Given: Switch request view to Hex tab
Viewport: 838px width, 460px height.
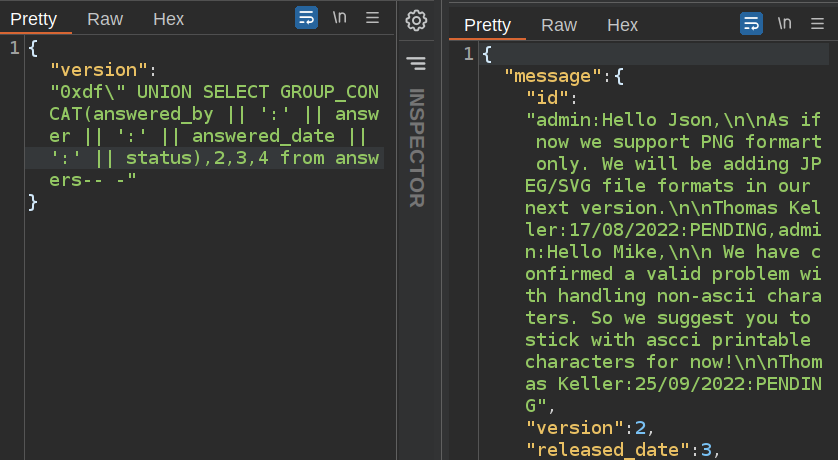Looking at the screenshot, I should (x=168, y=19).
